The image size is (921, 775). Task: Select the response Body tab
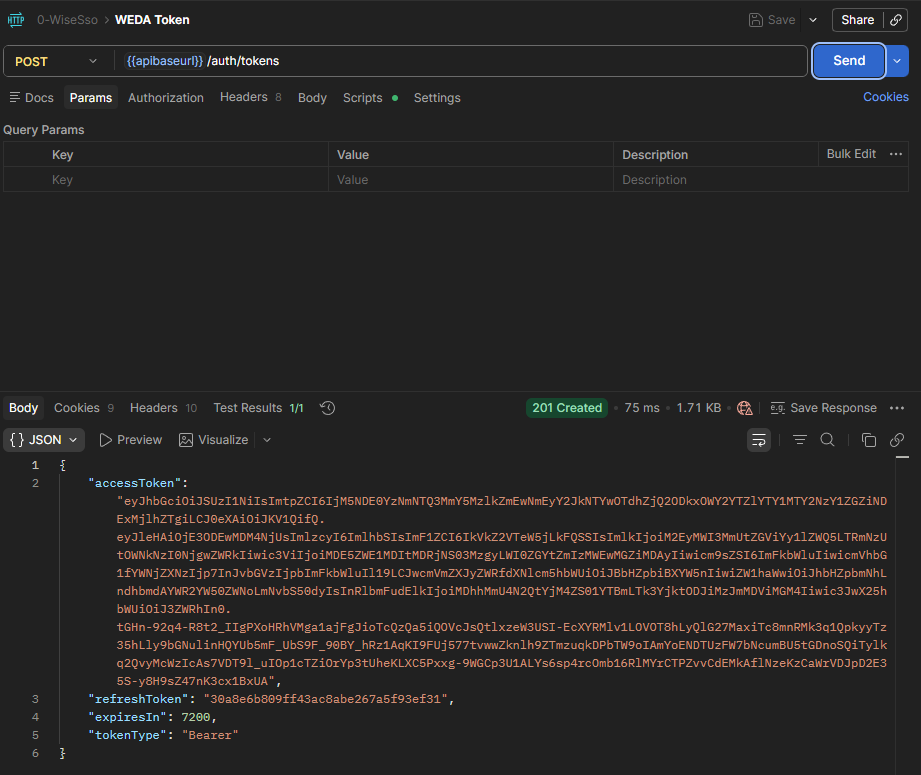[x=23, y=408]
